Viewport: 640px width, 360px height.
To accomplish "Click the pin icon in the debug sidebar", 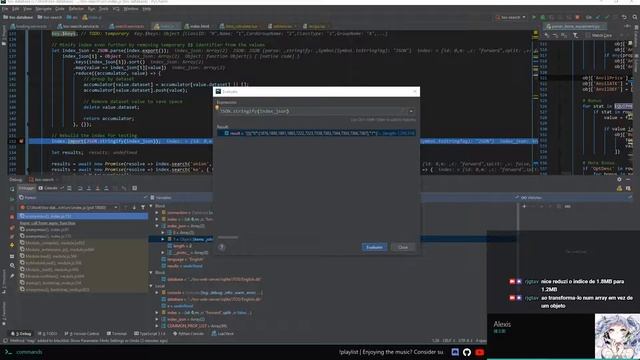I will (x=12, y=276).
